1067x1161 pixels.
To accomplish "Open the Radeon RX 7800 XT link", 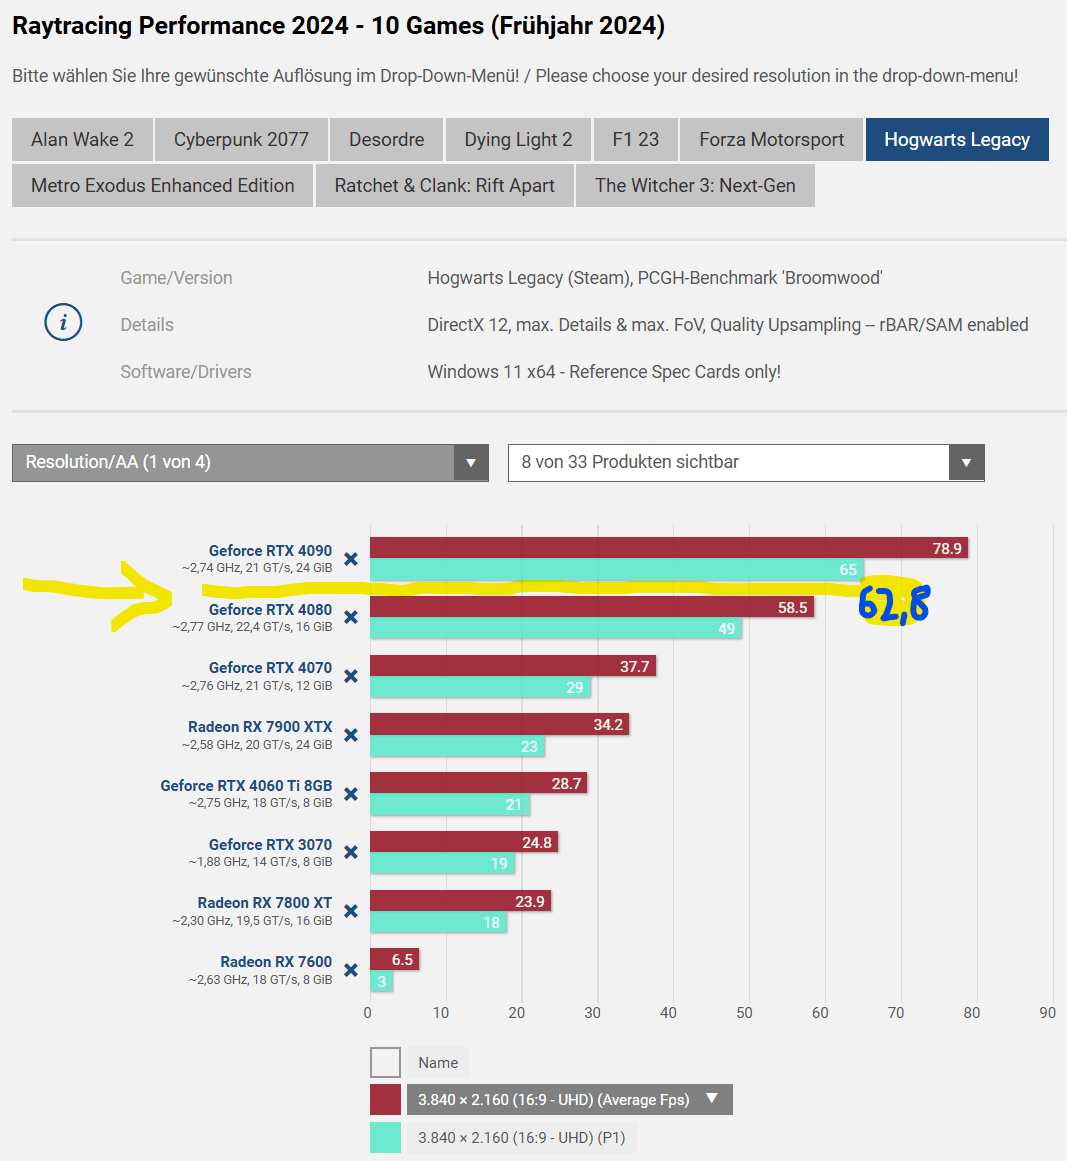I will (264, 903).
